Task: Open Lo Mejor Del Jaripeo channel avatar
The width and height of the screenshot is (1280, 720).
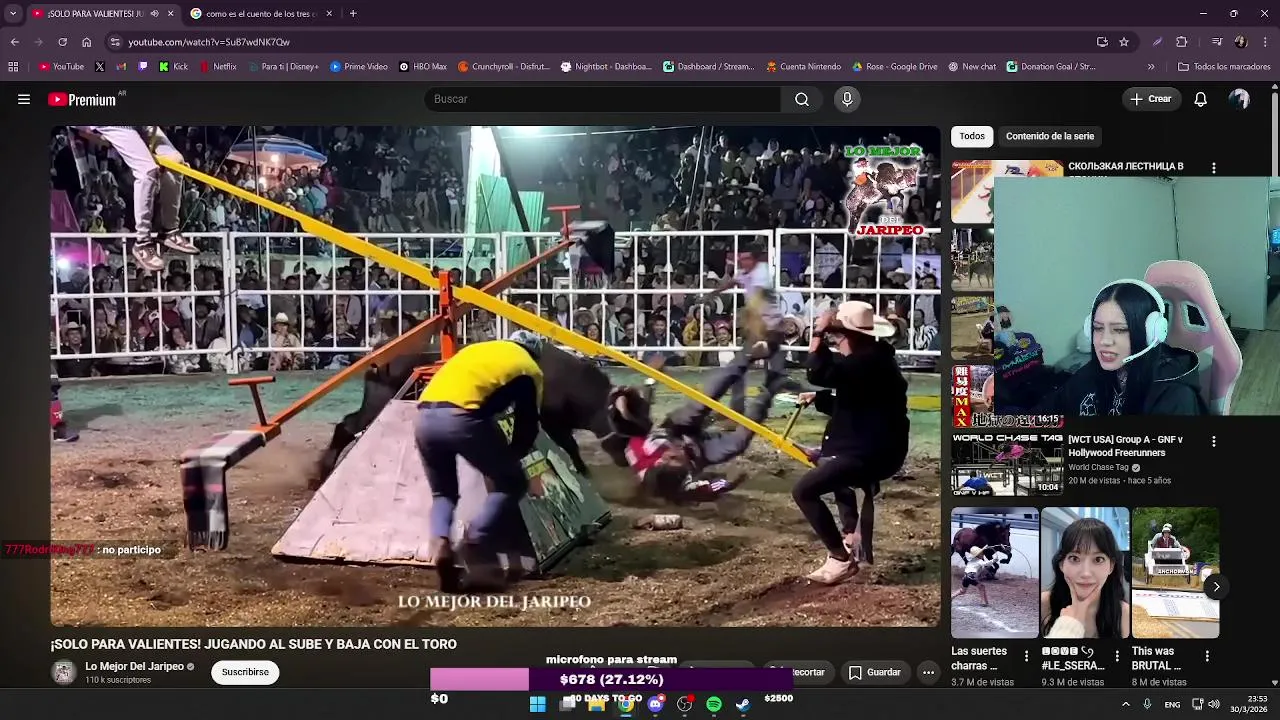Action: pyautogui.click(x=64, y=672)
